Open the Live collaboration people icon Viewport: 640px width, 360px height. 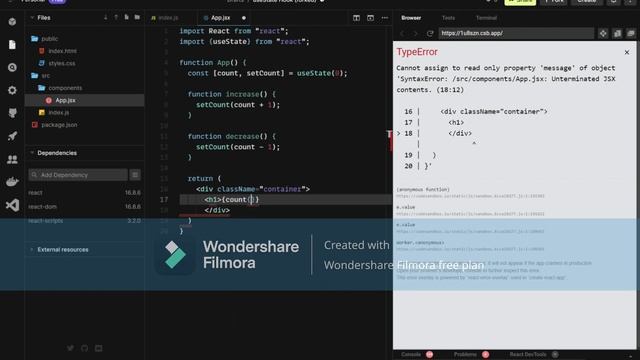coord(12,159)
